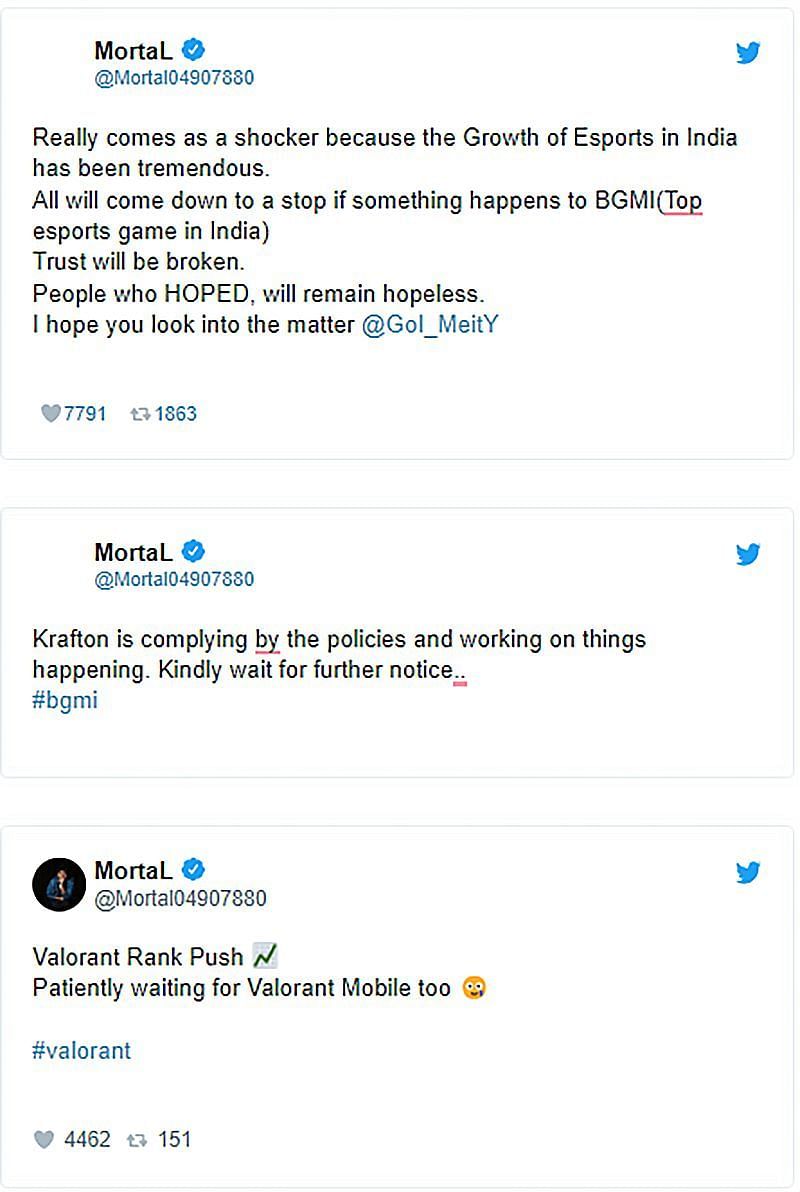Click Twitter bird icon on Valorant tweet
Image resolution: width=800 pixels, height=1192 pixels.
(748, 873)
